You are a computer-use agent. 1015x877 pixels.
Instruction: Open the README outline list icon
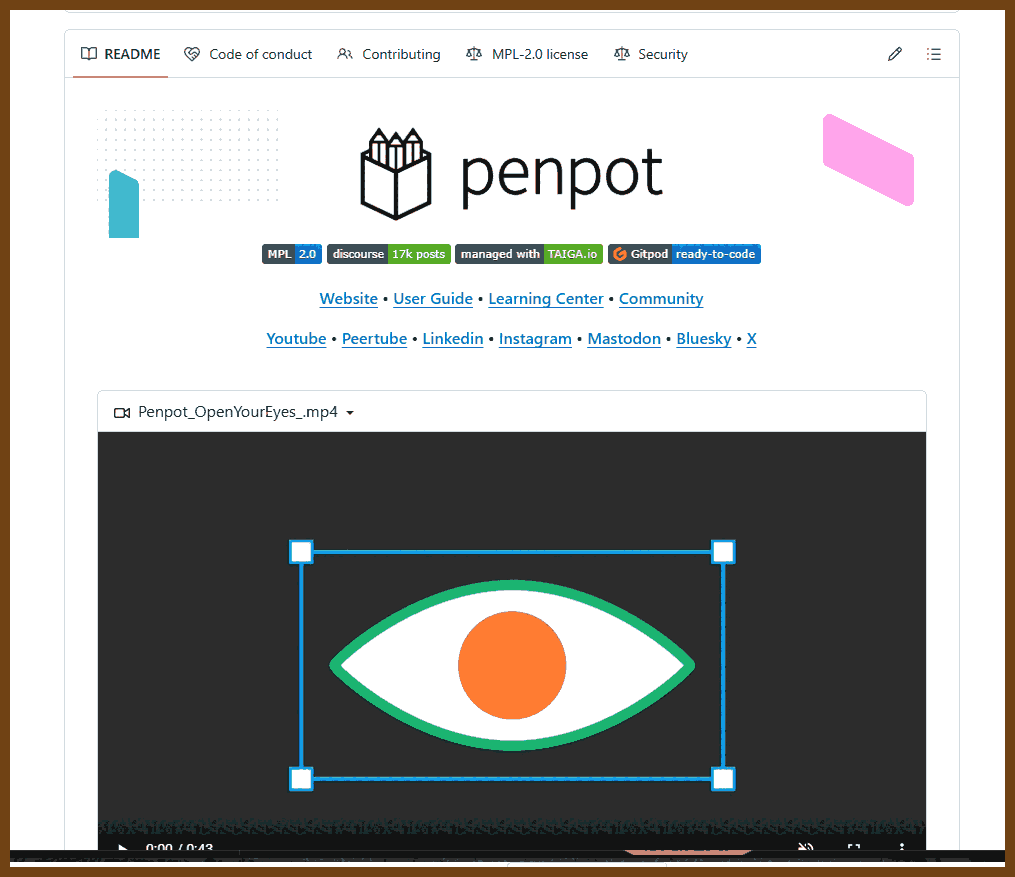933,54
